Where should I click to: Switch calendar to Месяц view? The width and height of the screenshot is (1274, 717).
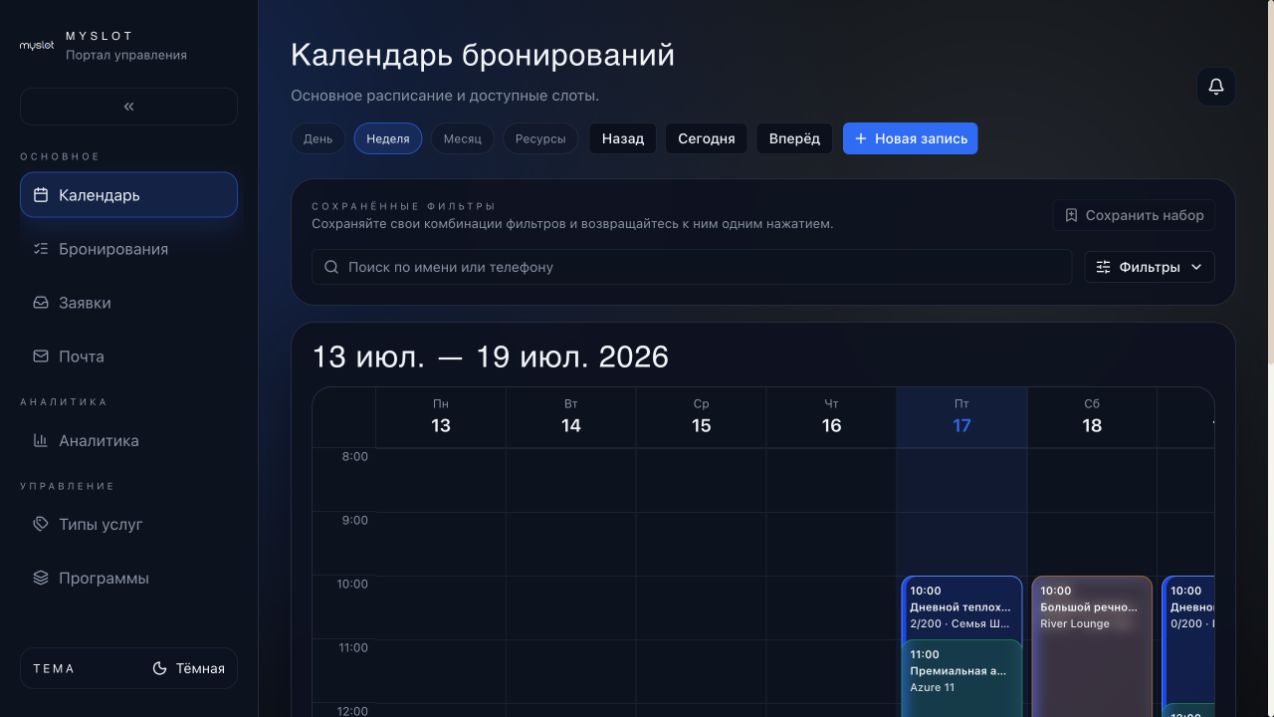point(462,139)
